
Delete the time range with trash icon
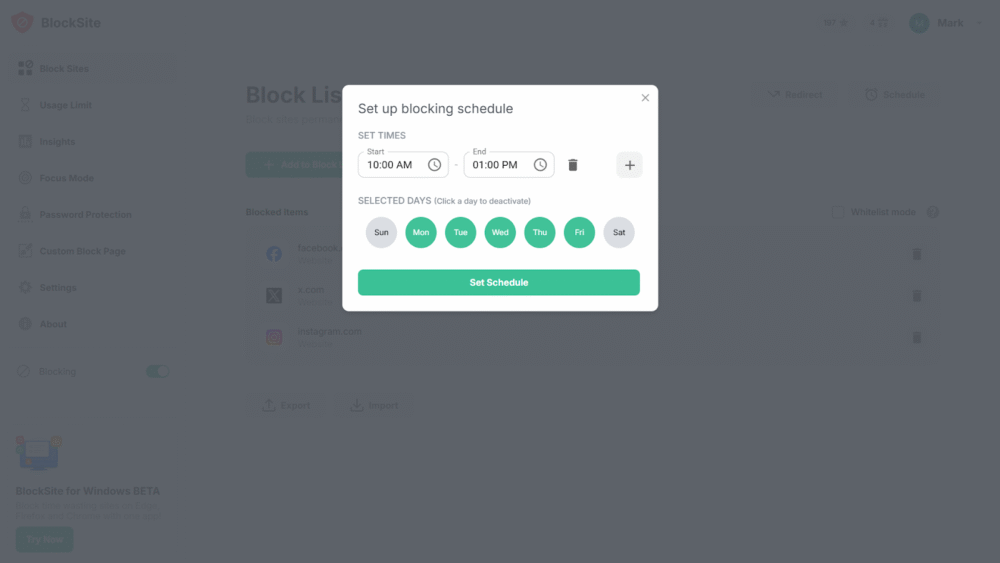click(x=573, y=165)
